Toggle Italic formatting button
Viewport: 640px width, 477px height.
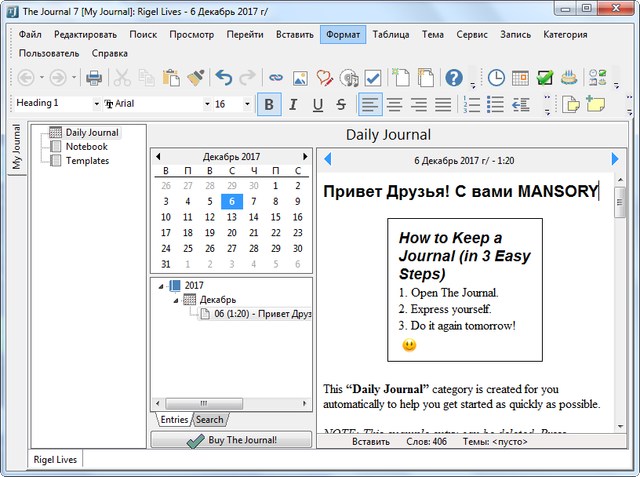pyautogui.click(x=293, y=104)
